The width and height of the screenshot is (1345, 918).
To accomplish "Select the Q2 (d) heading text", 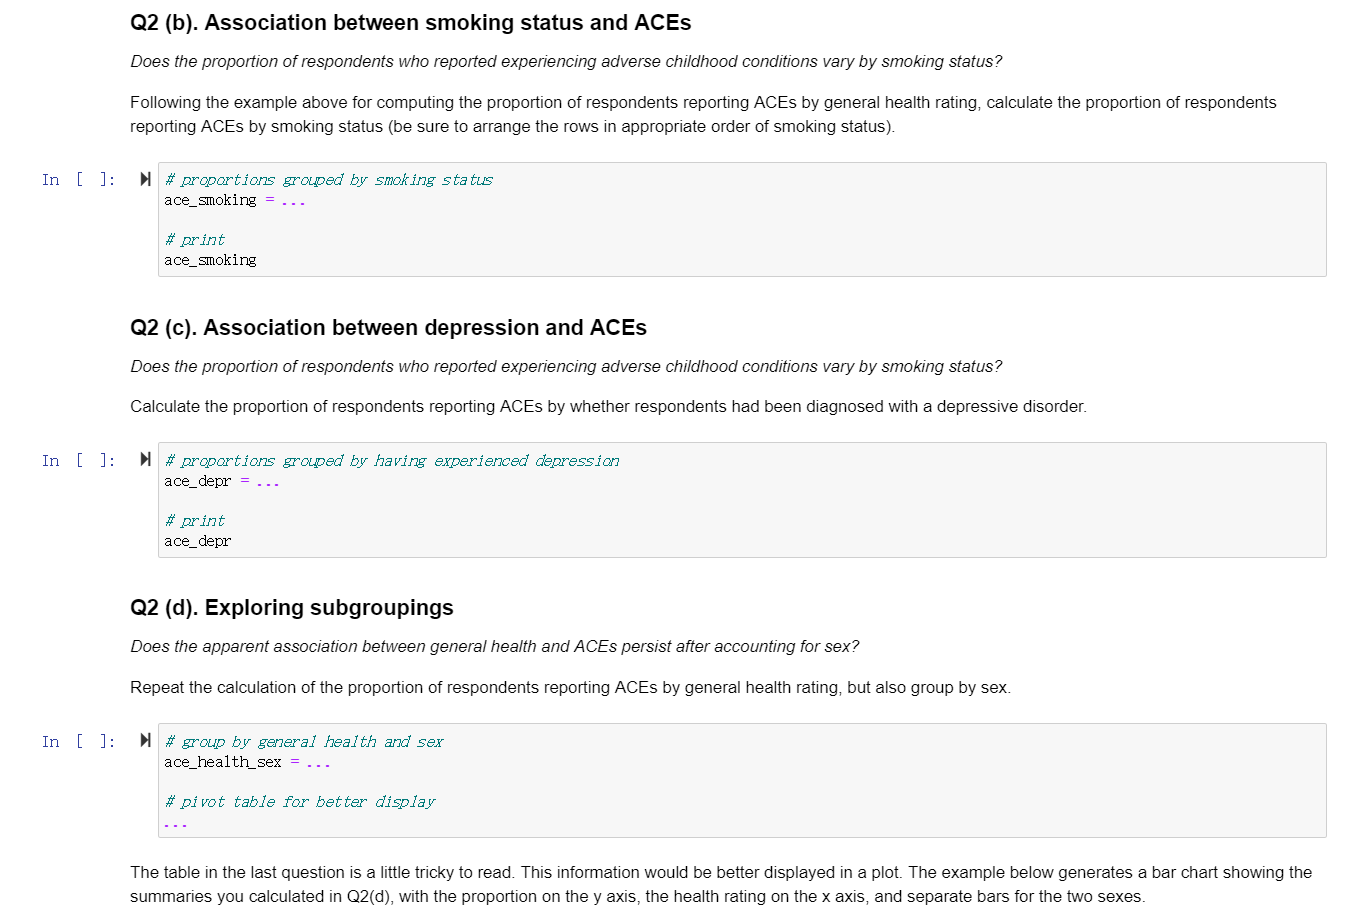I will click(x=292, y=607).
